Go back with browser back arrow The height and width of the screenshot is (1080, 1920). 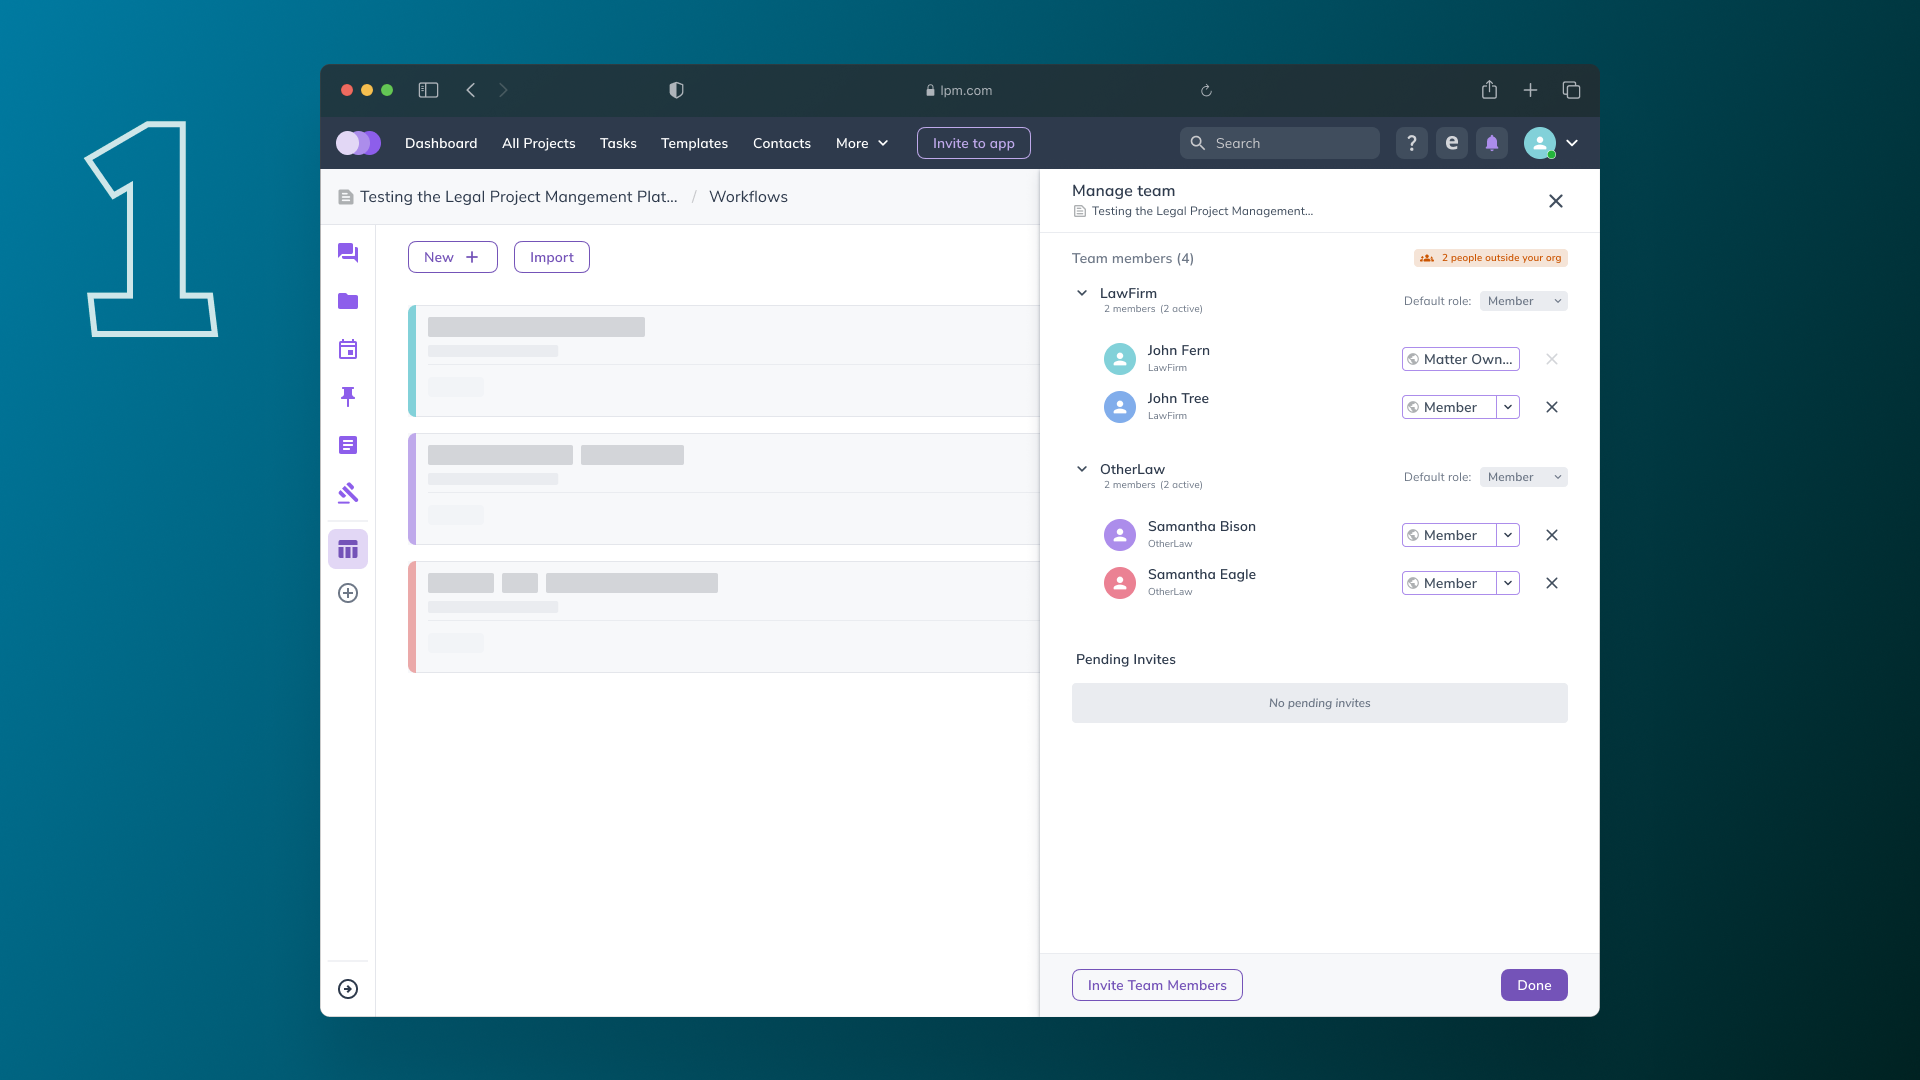[471, 90]
